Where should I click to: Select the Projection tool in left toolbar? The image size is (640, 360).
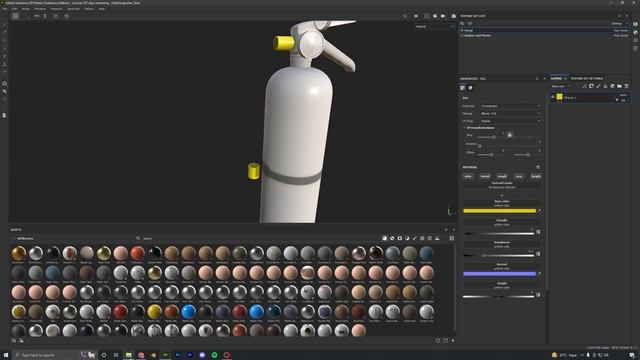(4, 40)
